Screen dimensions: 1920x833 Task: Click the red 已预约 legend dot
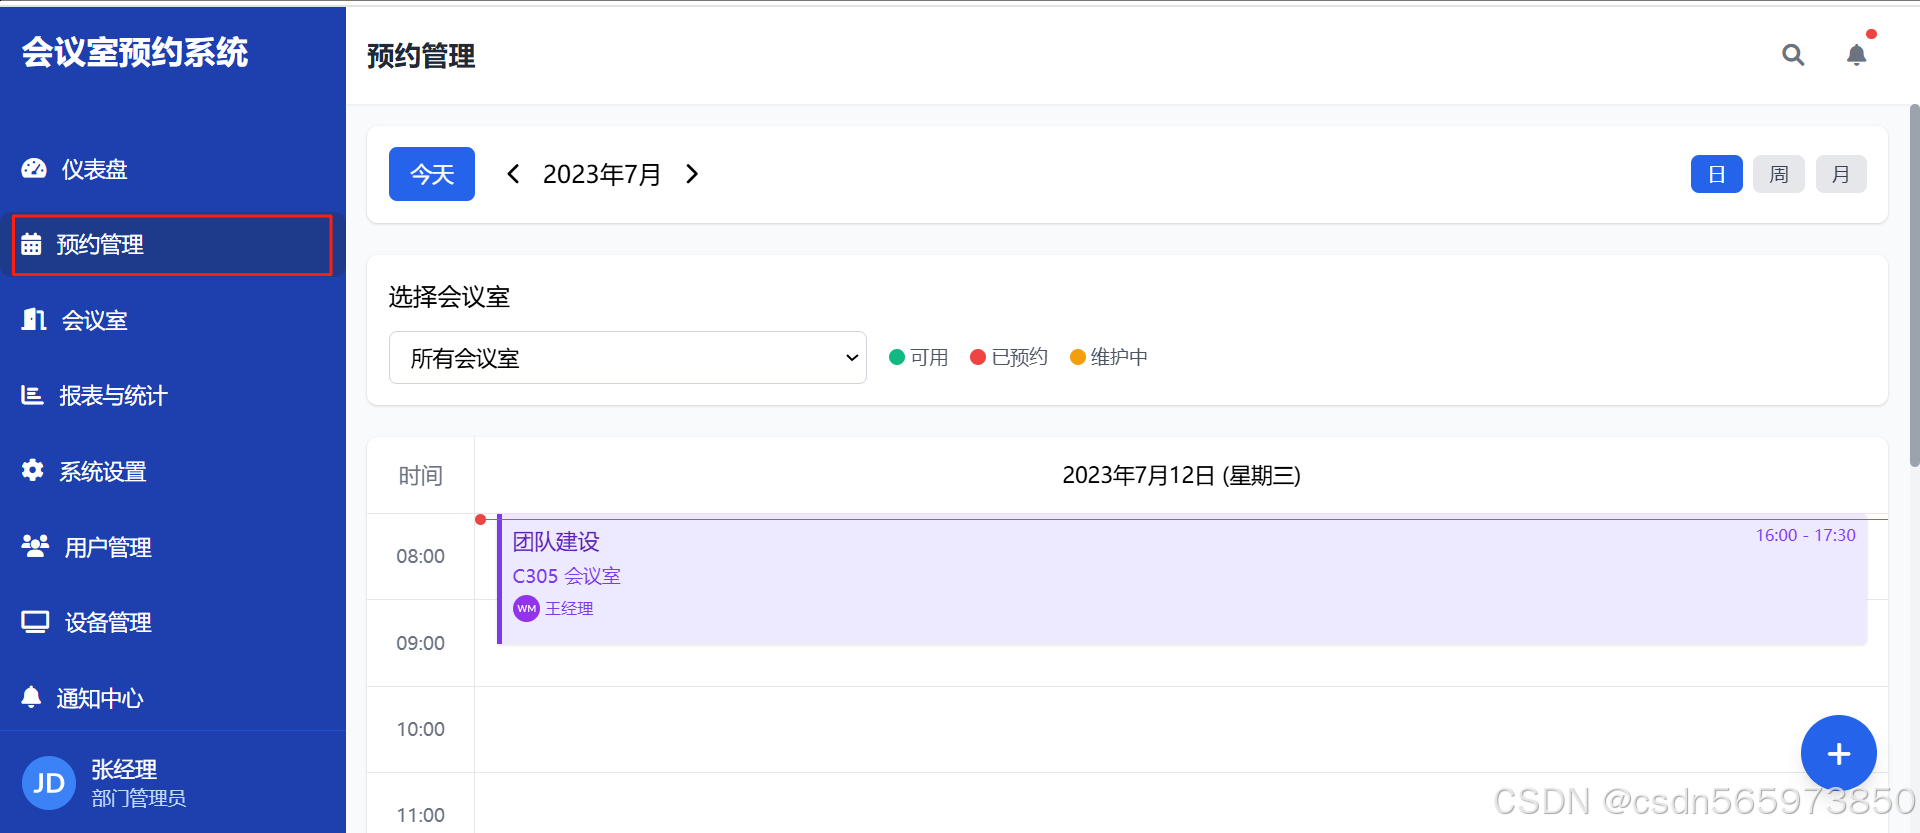coord(978,357)
